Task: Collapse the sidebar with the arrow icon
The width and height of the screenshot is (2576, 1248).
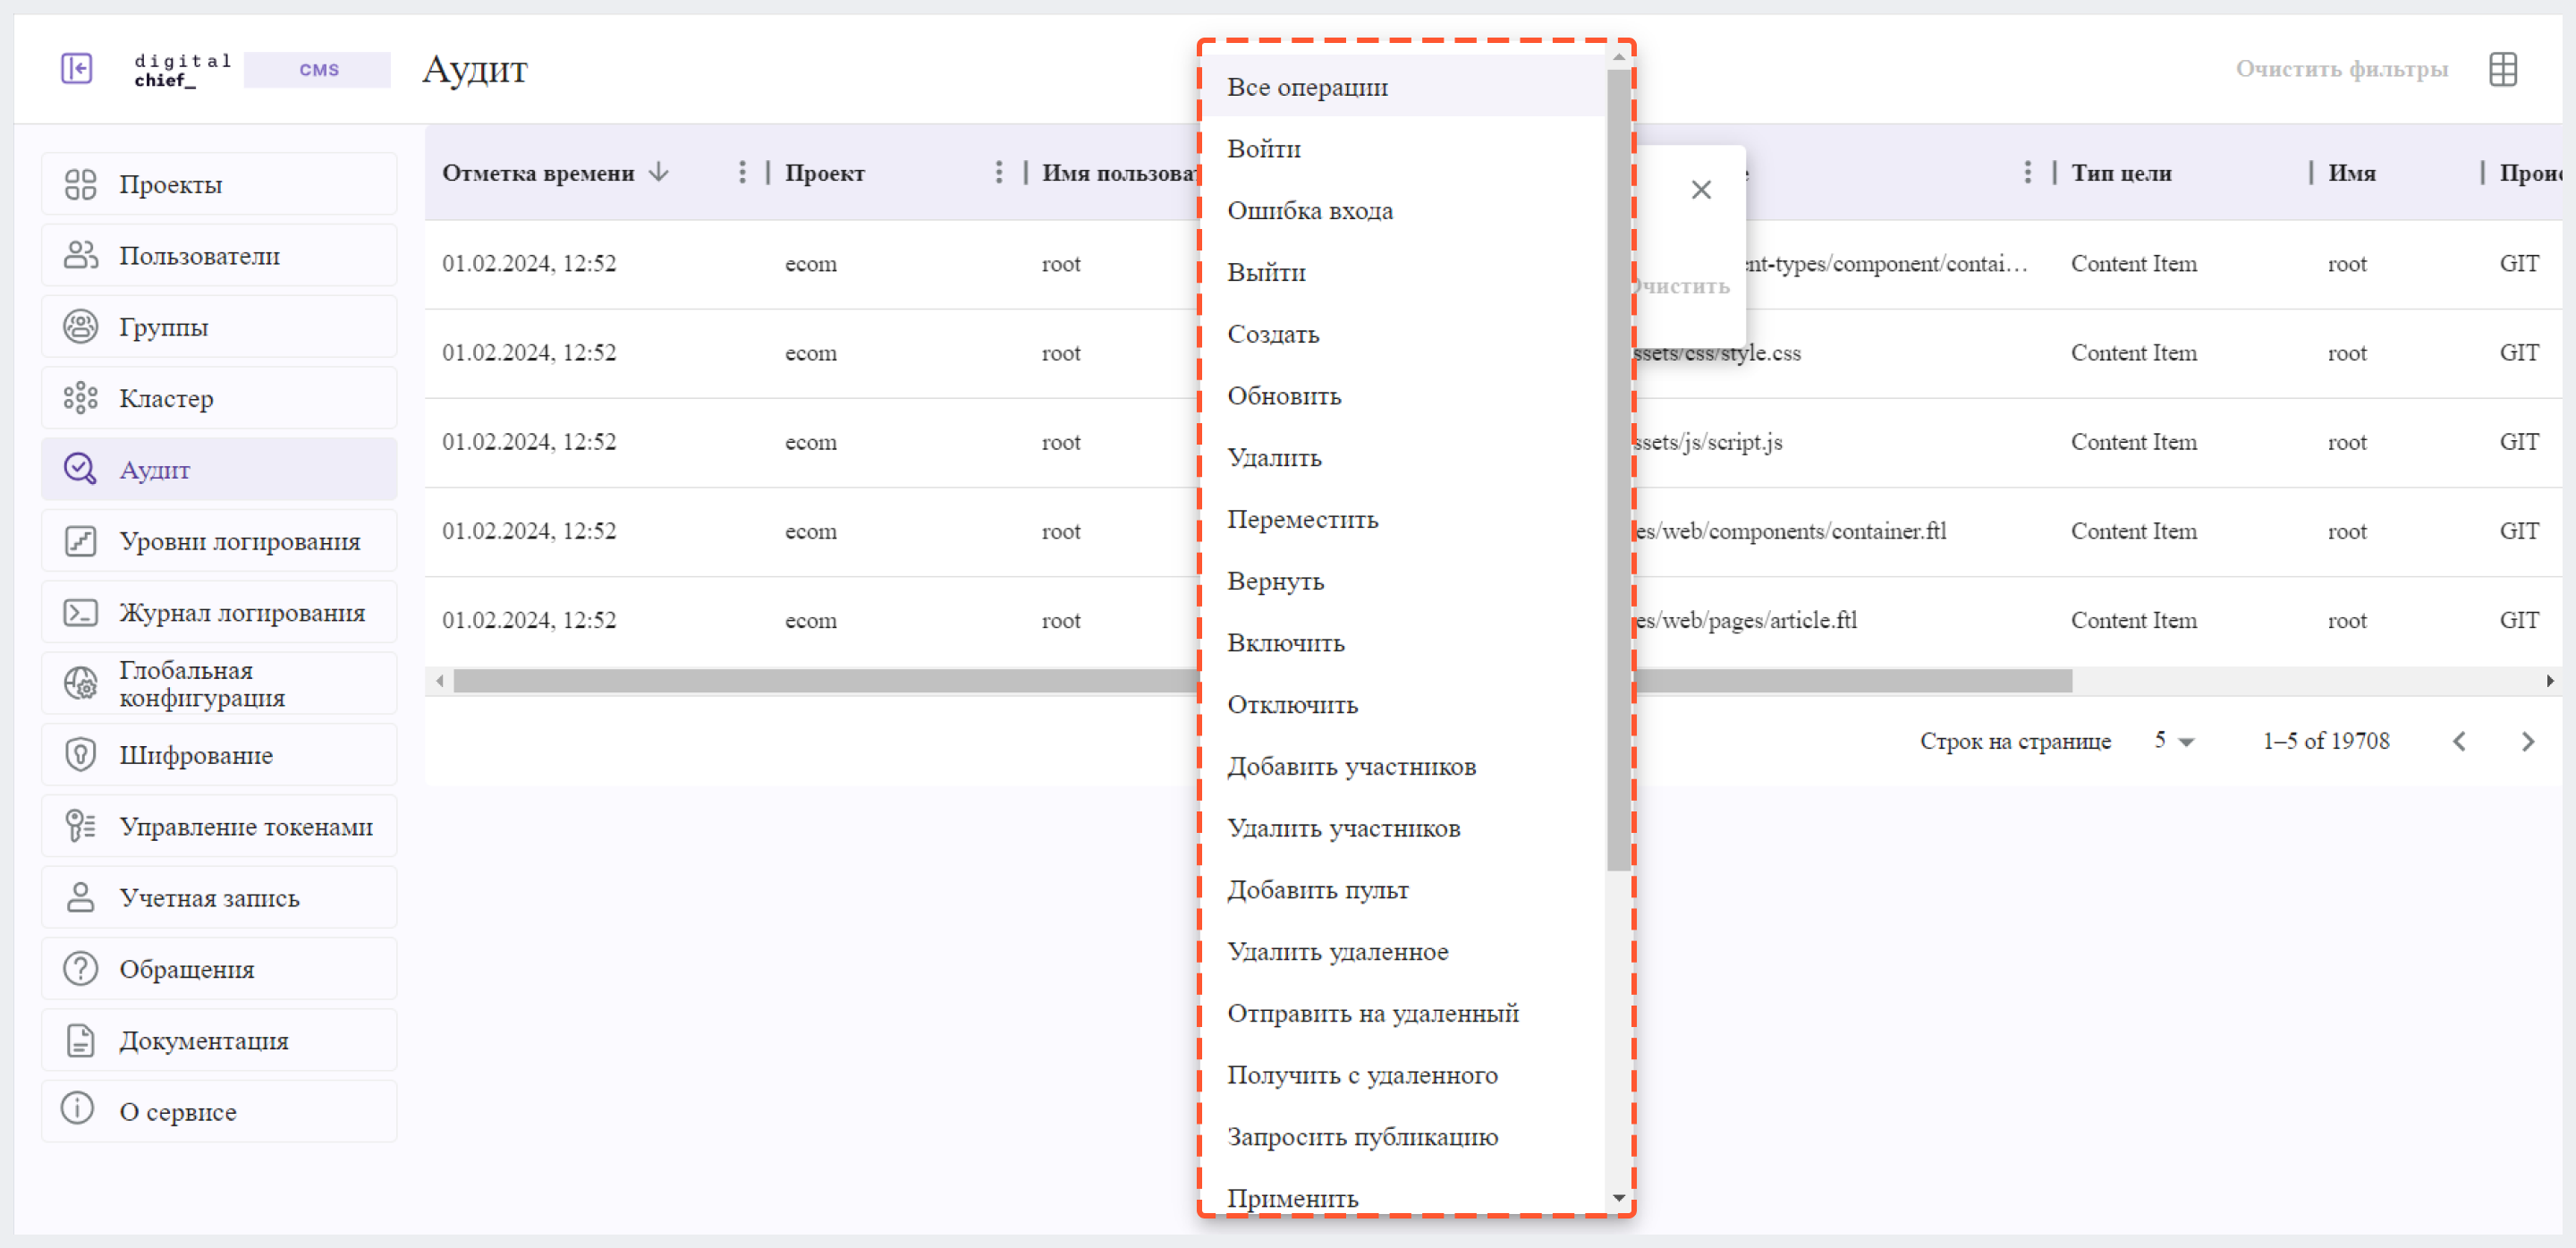Action: (x=77, y=68)
